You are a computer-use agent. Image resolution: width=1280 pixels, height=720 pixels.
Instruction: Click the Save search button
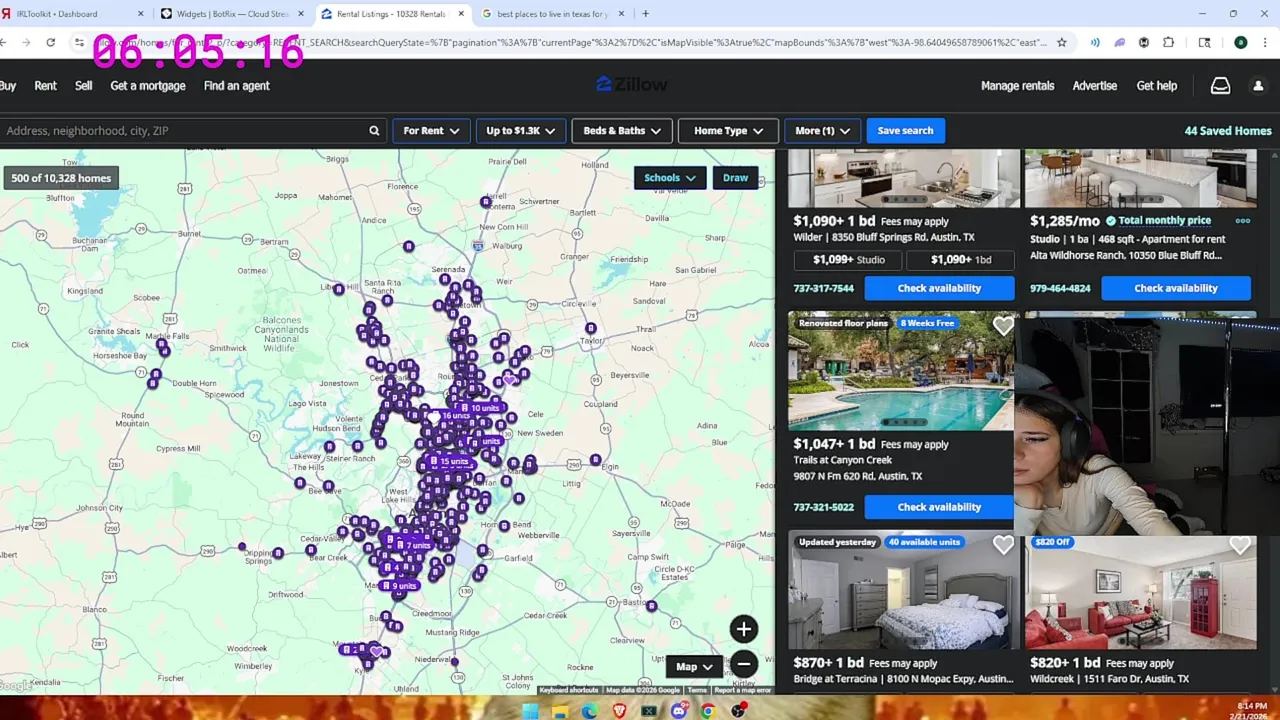coord(905,131)
